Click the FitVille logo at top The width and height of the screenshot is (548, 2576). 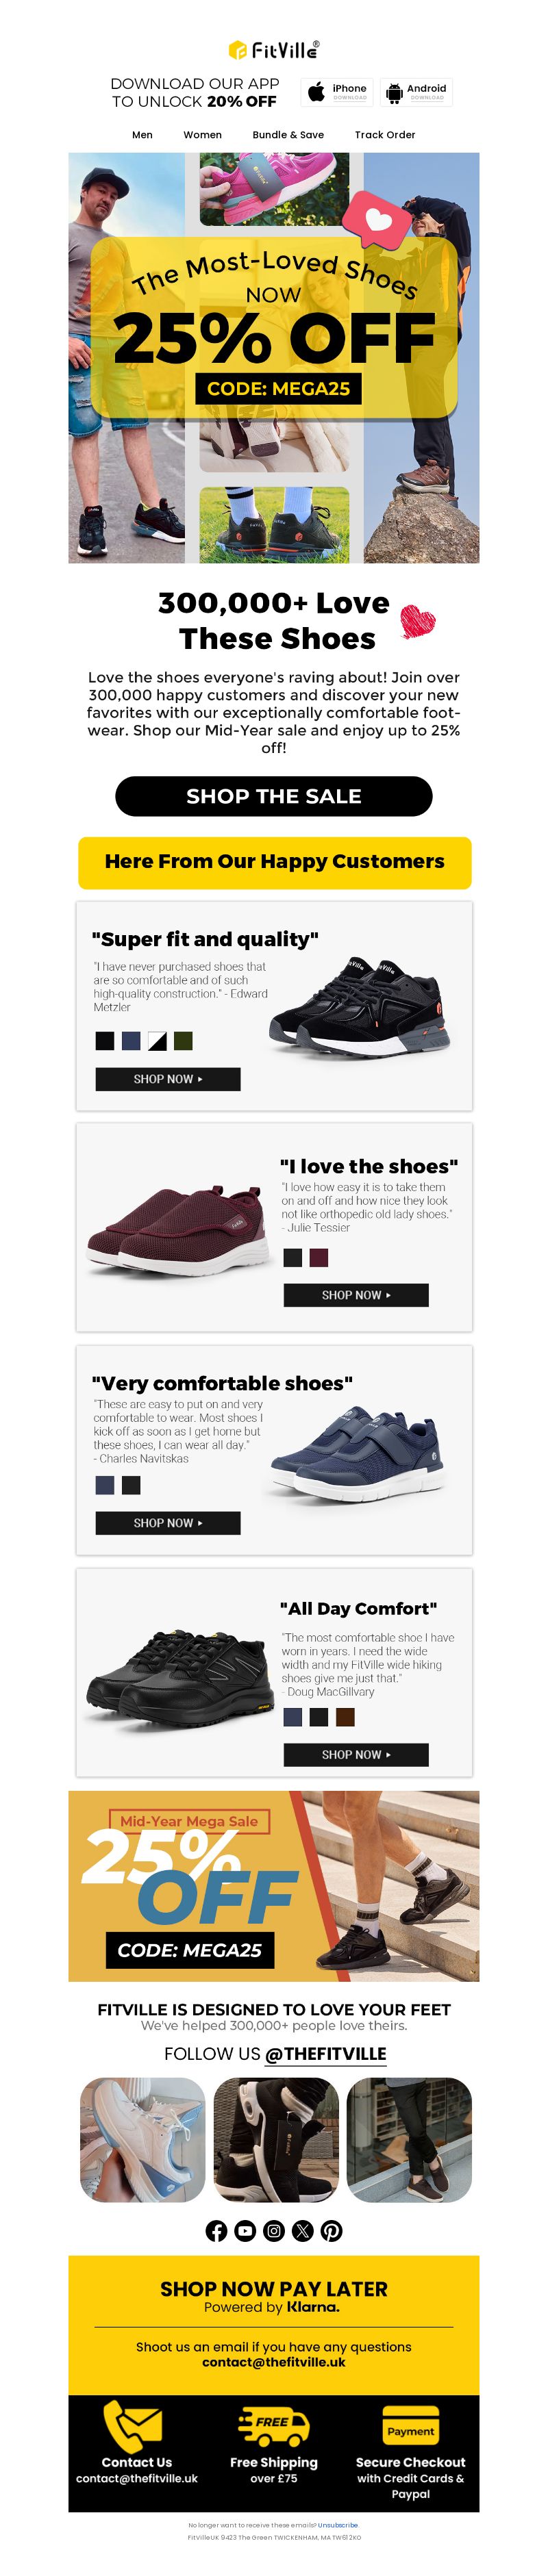[274, 49]
